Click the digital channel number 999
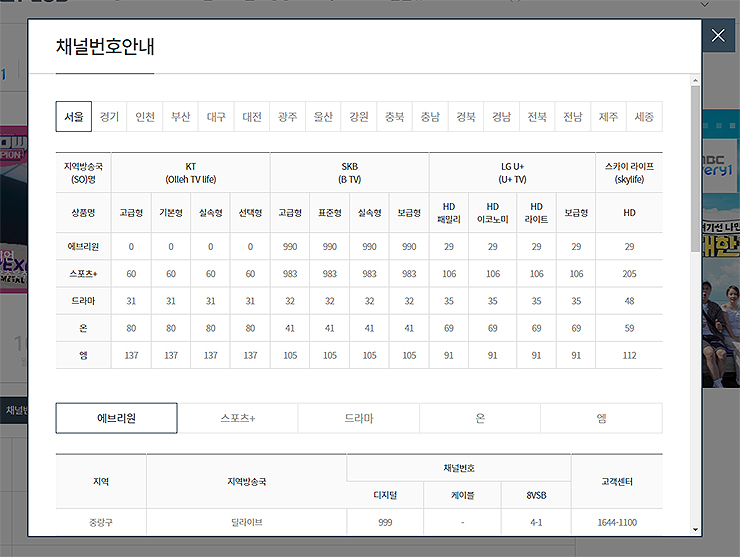740x557 pixels. point(385,522)
